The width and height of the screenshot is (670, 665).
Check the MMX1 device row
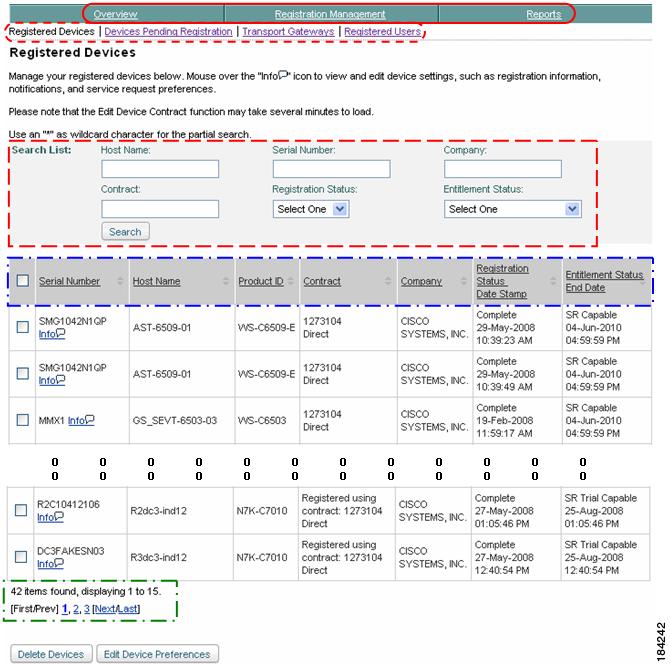click(x=23, y=420)
